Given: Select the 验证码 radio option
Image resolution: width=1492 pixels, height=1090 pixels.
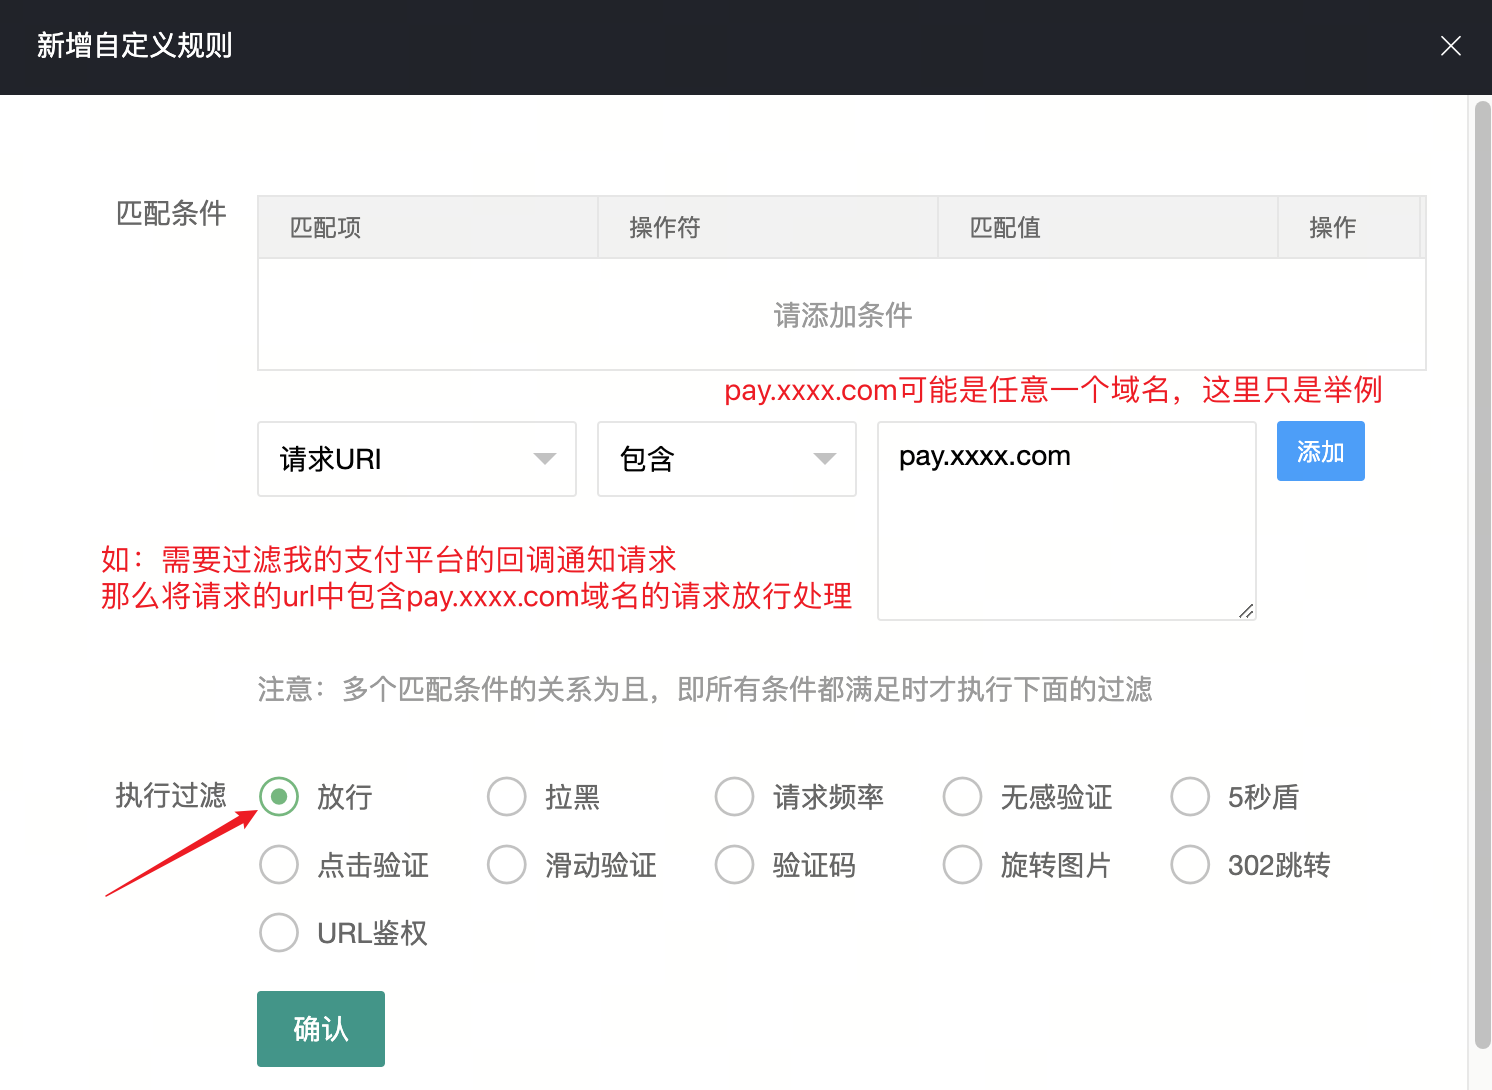Looking at the screenshot, I should [x=735, y=865].
